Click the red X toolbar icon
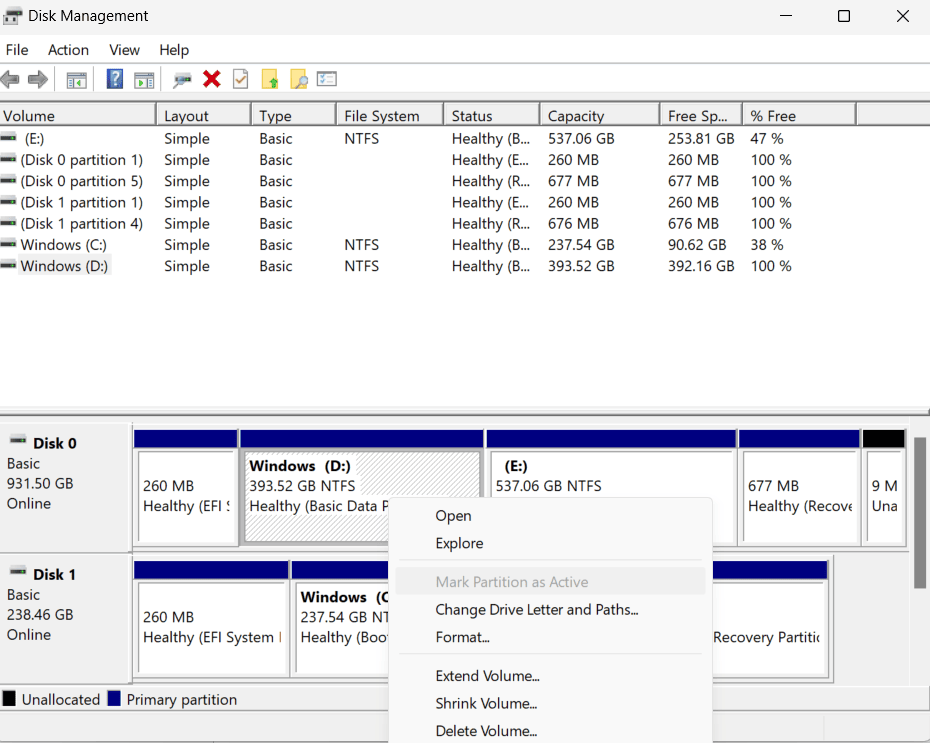 pyautogui.click(x=211, y=79)
